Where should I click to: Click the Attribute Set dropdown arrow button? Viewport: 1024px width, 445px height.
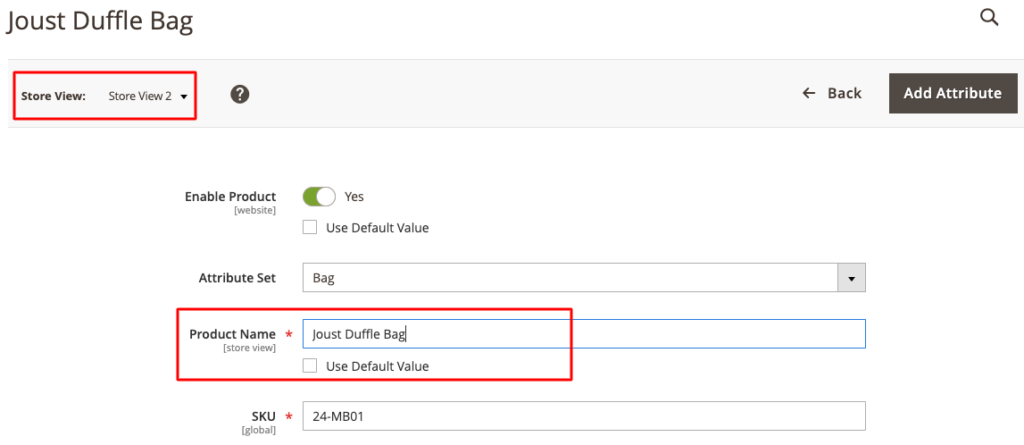tap(851, 277)
